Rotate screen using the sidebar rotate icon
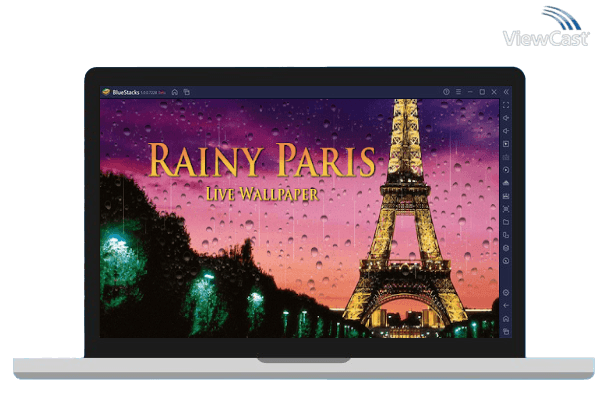 tap(506, 235)
